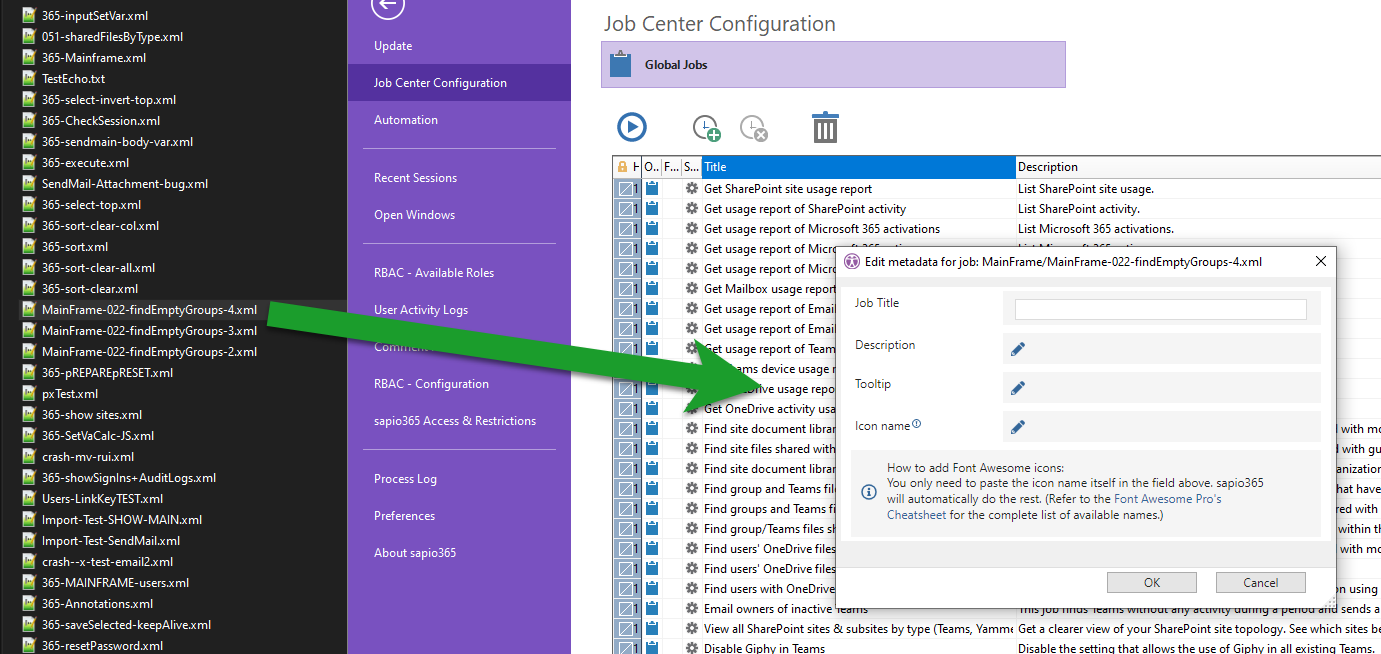This screenshot has width=1381, height=654.
Task: Click the info icon beside Icon name label
Action: click(916, 425)
